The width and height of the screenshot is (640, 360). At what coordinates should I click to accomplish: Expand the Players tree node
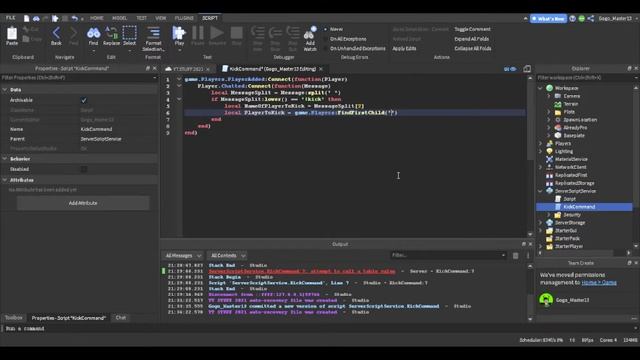(540, 144)
